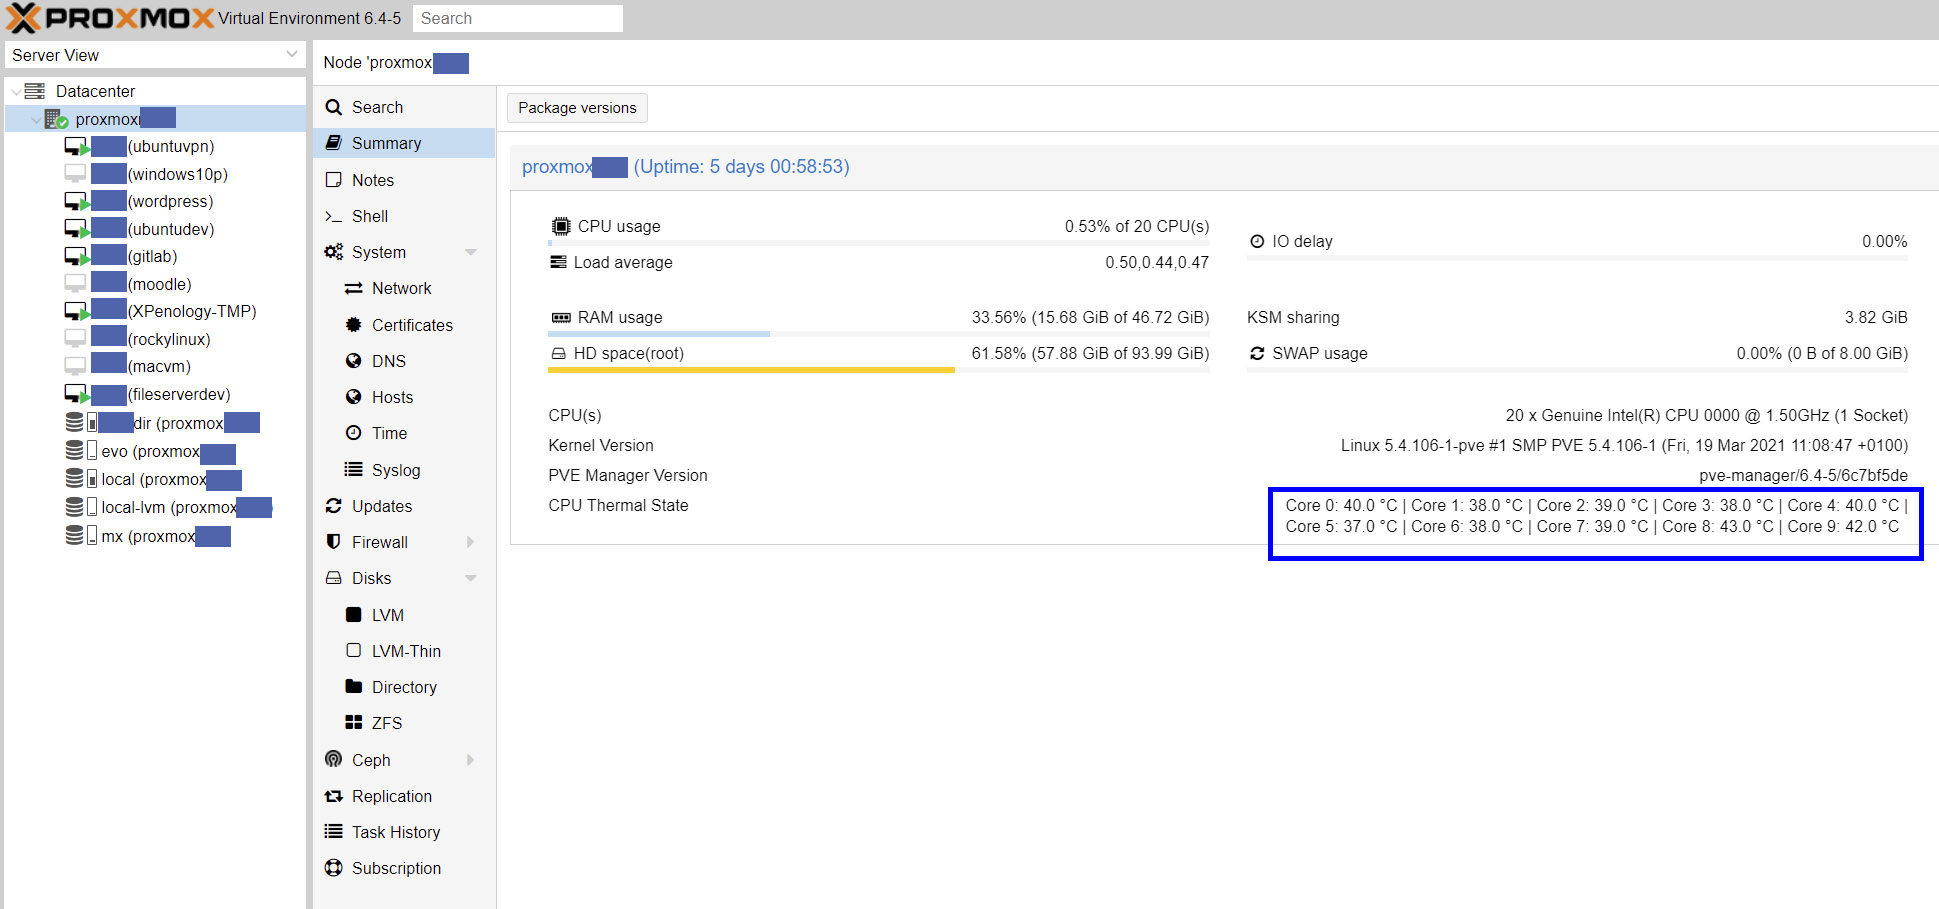Select the windows10p VM icon
Image resolution: width=1939 pixels, height=909 pixels.
pos(75,174)
